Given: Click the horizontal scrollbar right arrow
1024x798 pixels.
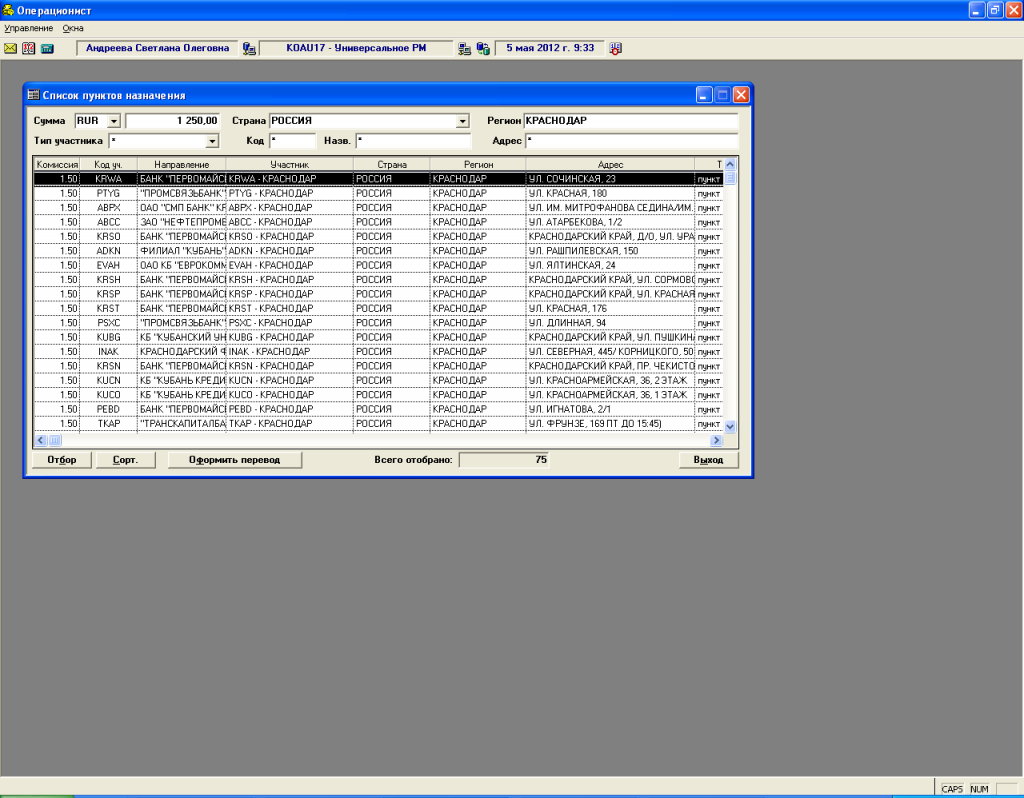Looking at the screenshot, I should 716,440.
